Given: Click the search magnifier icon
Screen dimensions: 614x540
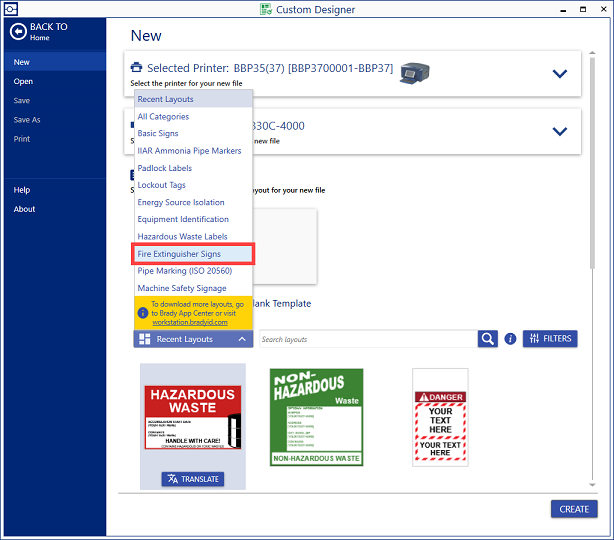Looking at the screenshot, I should click(x=487, y=339).
